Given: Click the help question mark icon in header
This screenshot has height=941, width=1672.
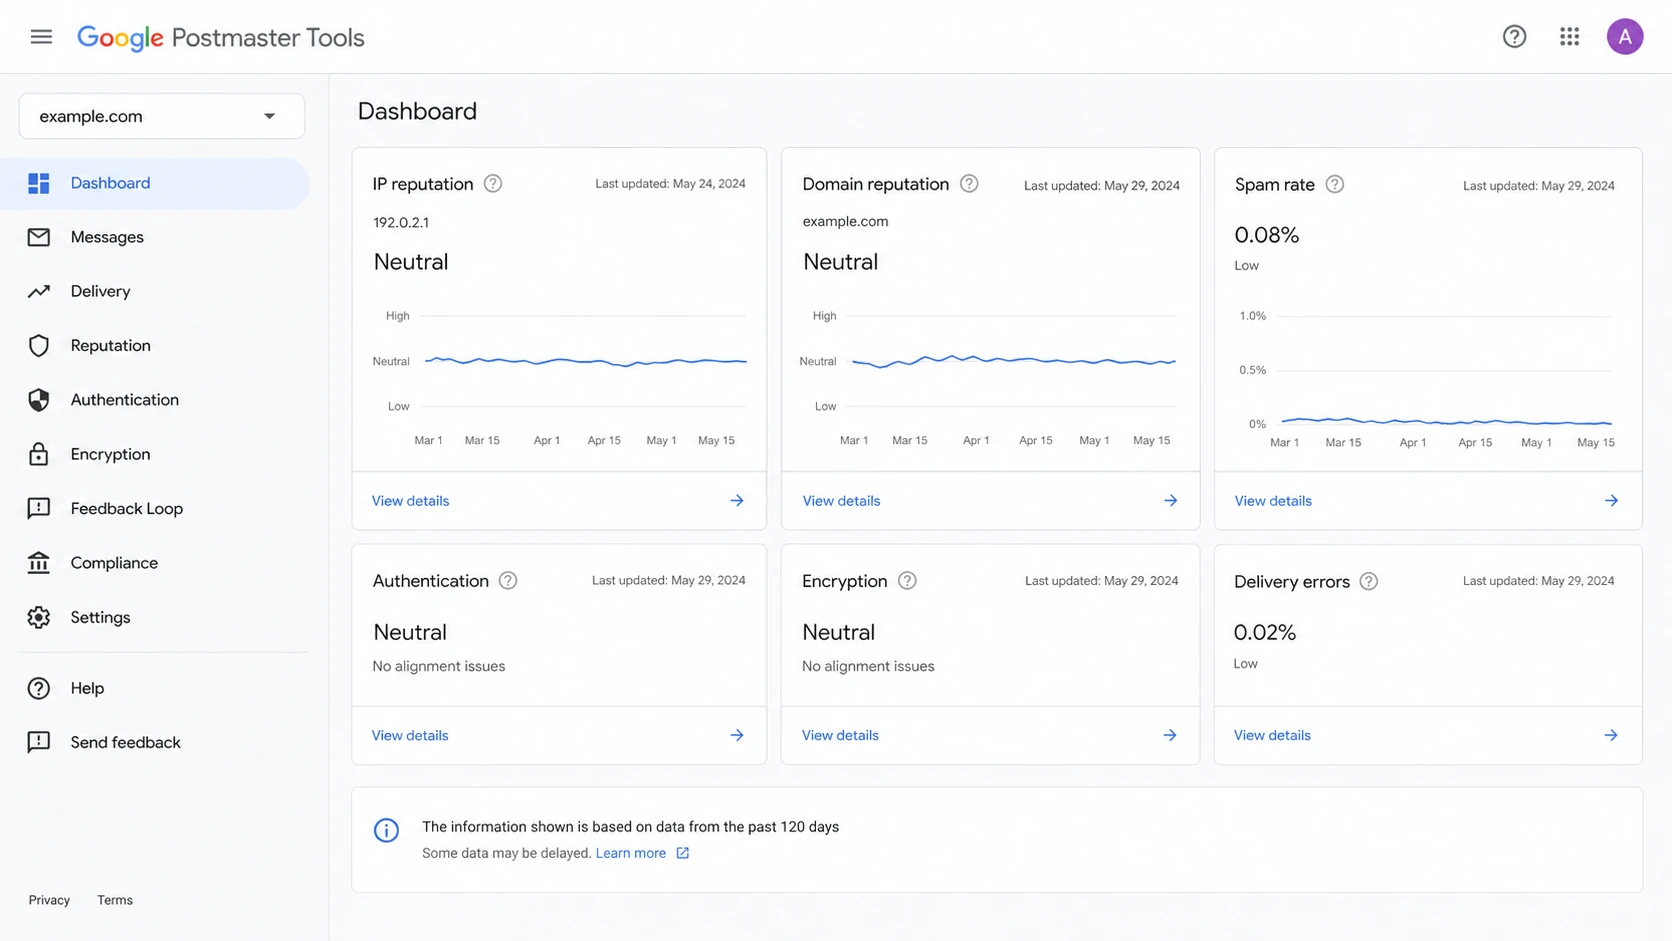Looking at the screenshot, I should click(x=1514, y=37).
